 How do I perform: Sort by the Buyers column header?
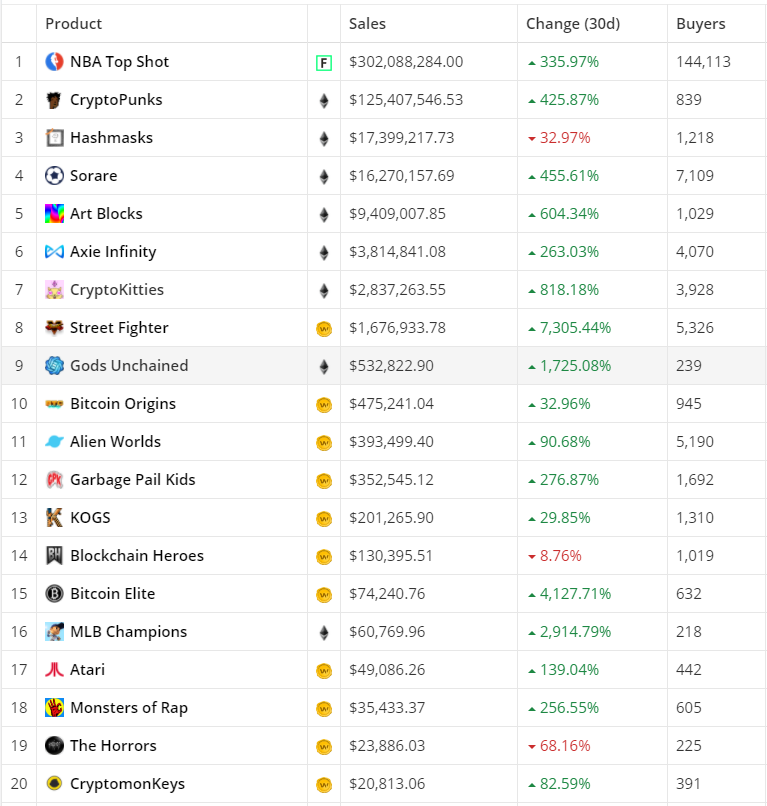(701, 24)
